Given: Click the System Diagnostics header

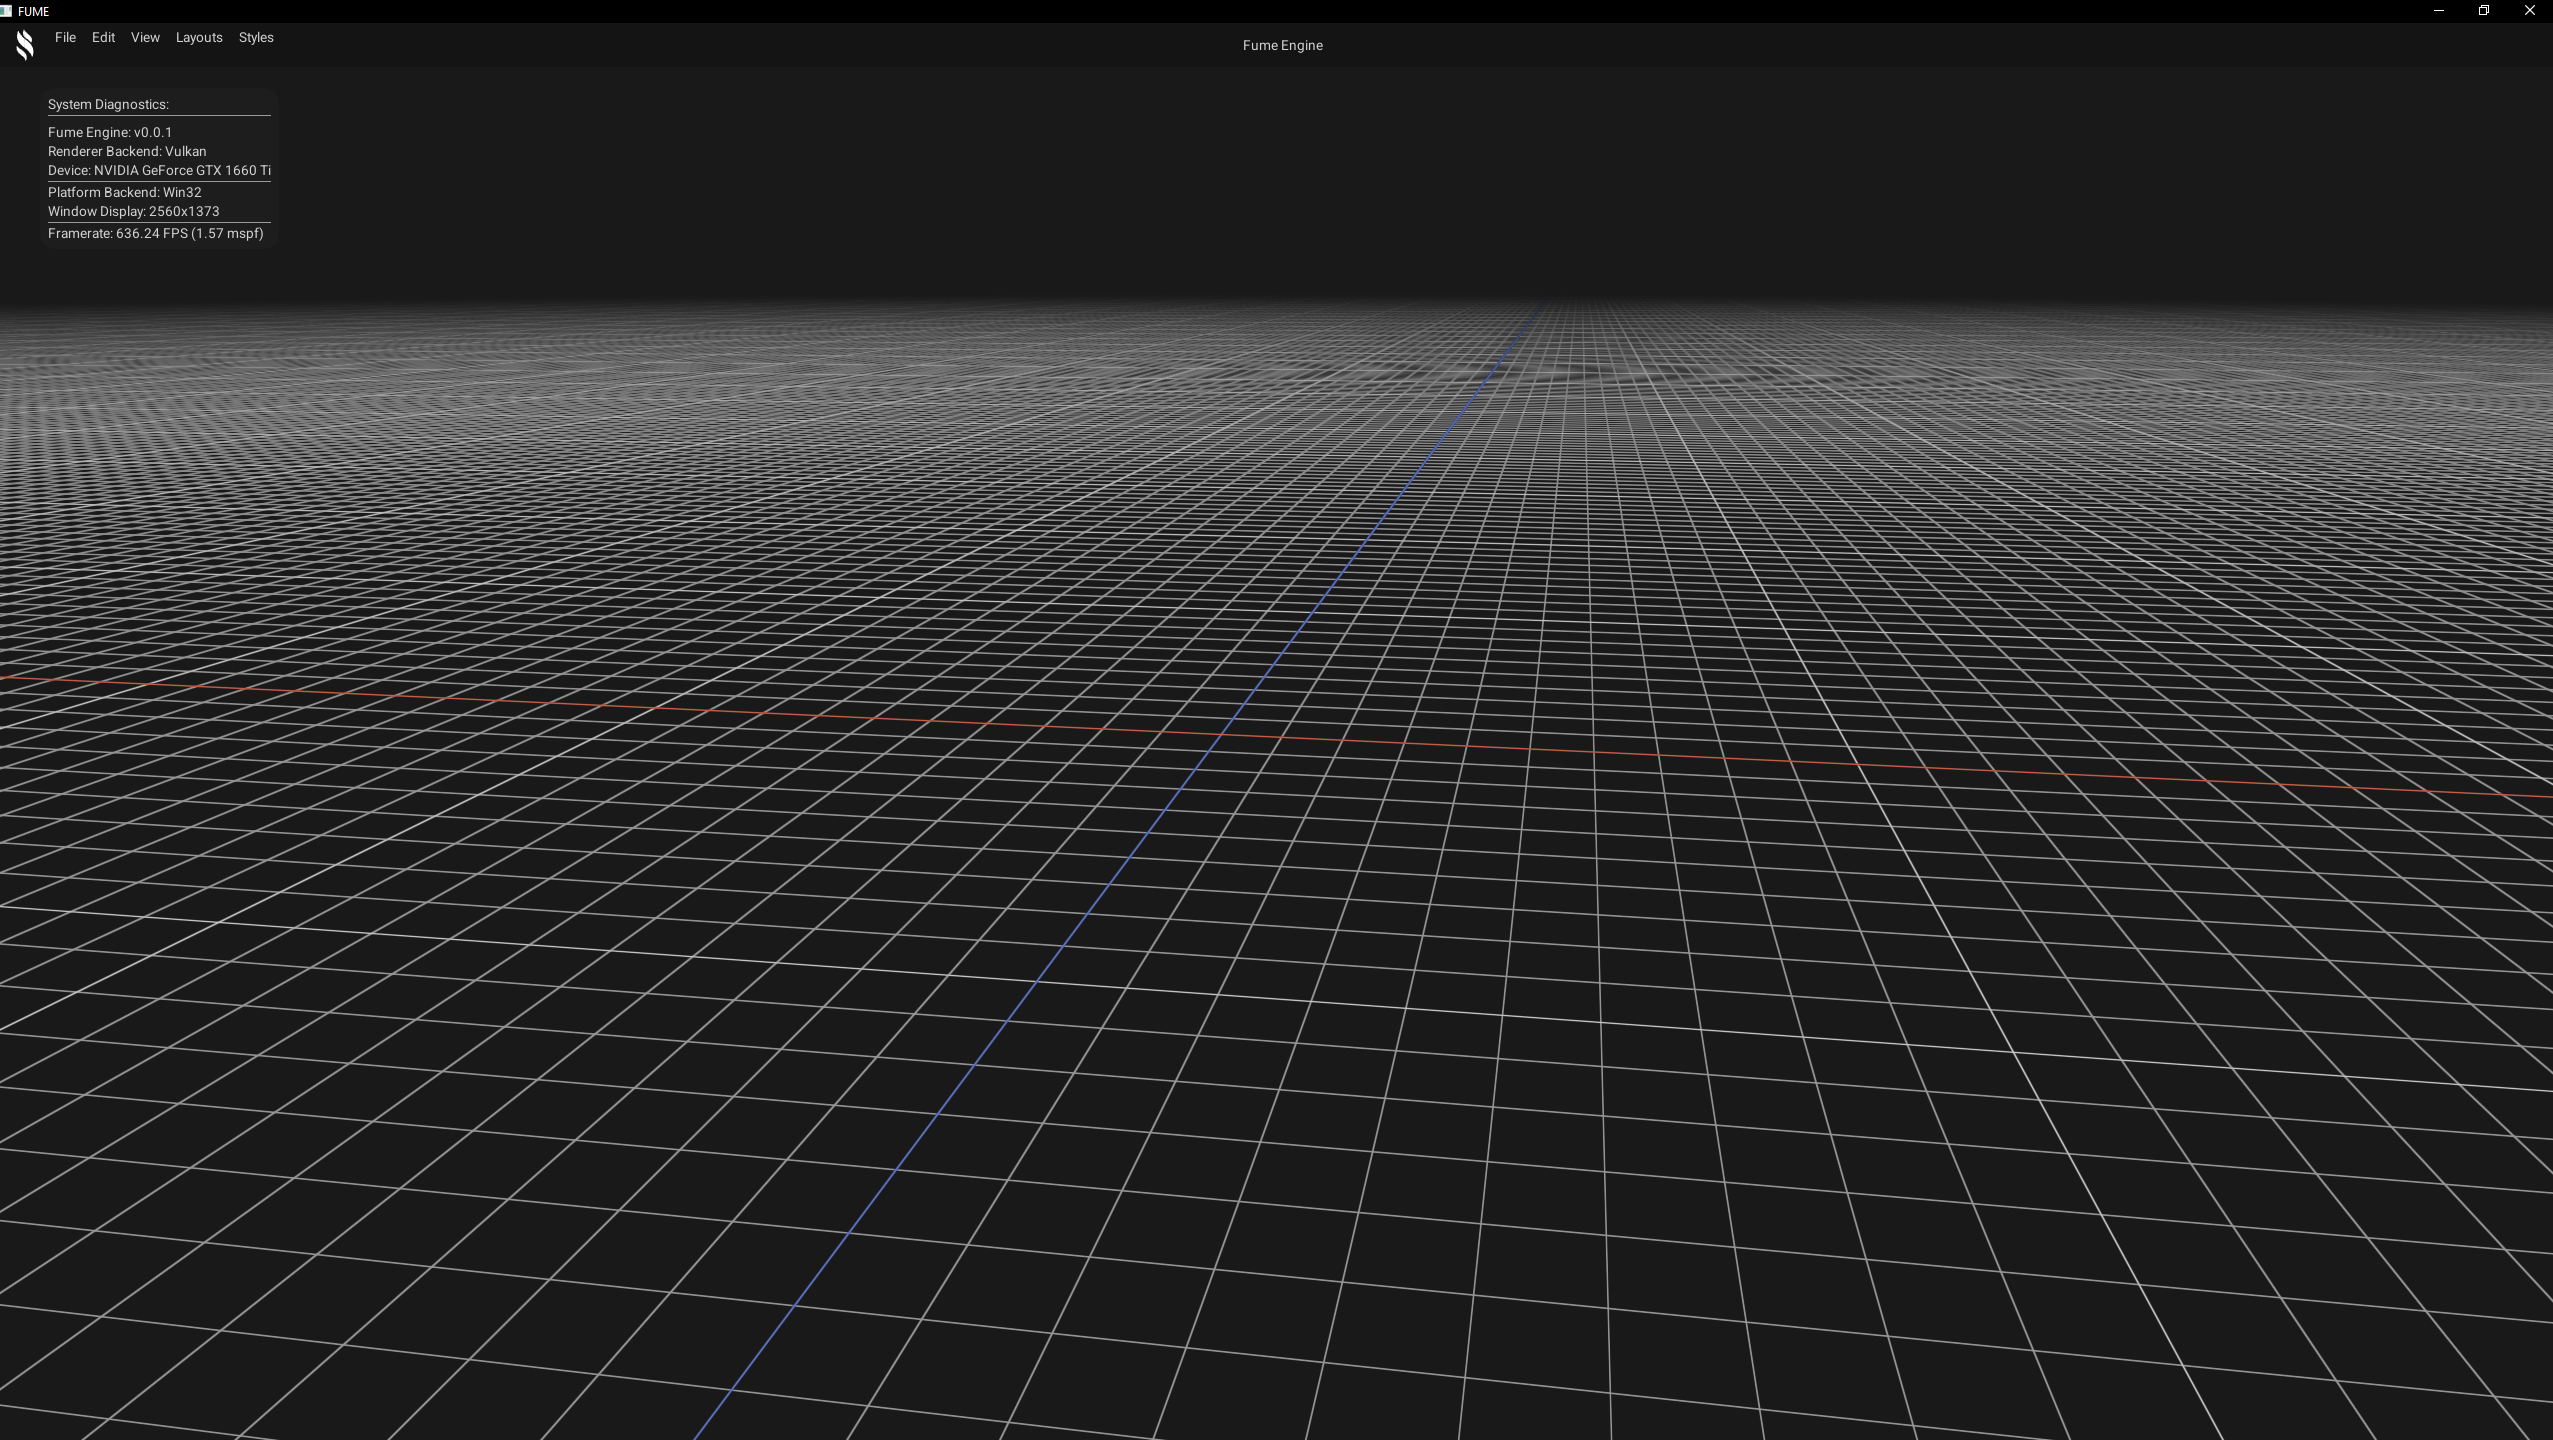Looking at the screenshot, I should (108, 105).
